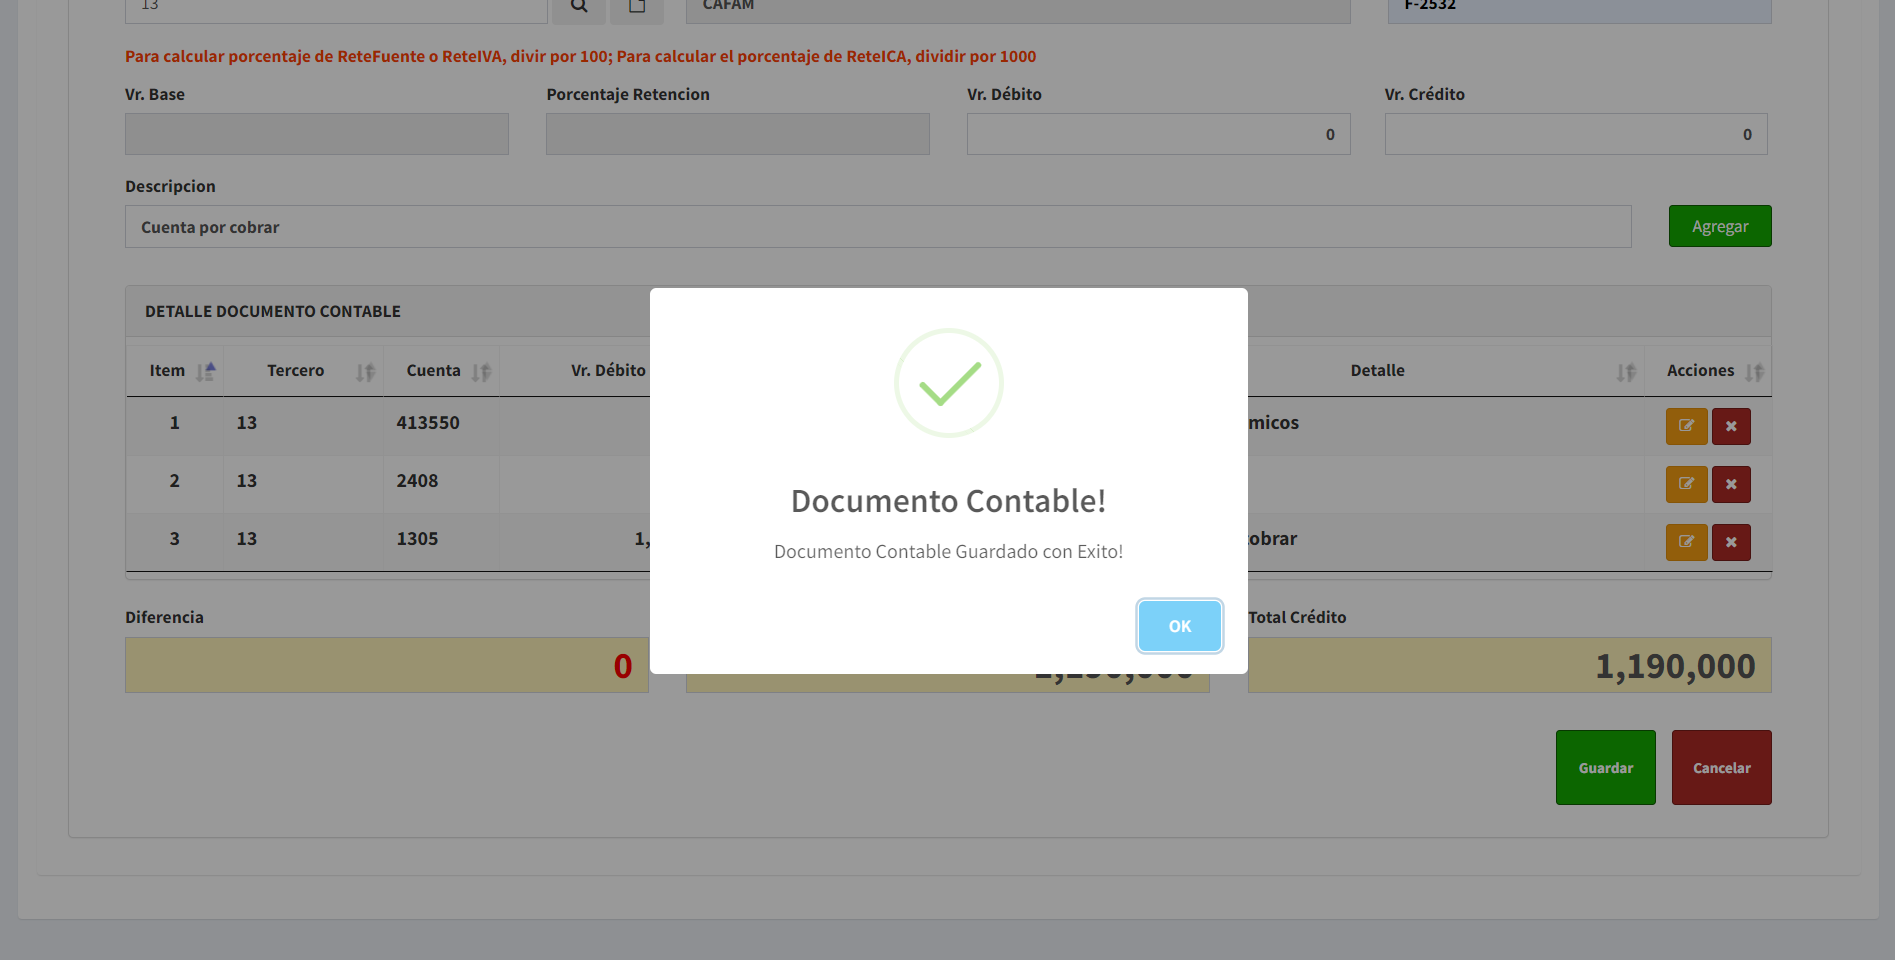This screenshot has height=960, width=1895.
Task: Click into the Vr. Débito field
Action: tap(1157, 134)
